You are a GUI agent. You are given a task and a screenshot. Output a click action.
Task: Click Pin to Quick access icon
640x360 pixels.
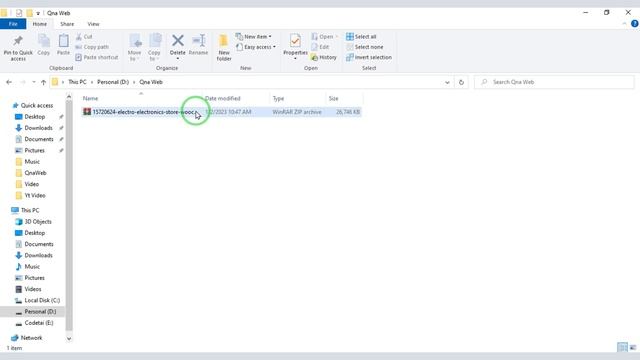[18, 41]
